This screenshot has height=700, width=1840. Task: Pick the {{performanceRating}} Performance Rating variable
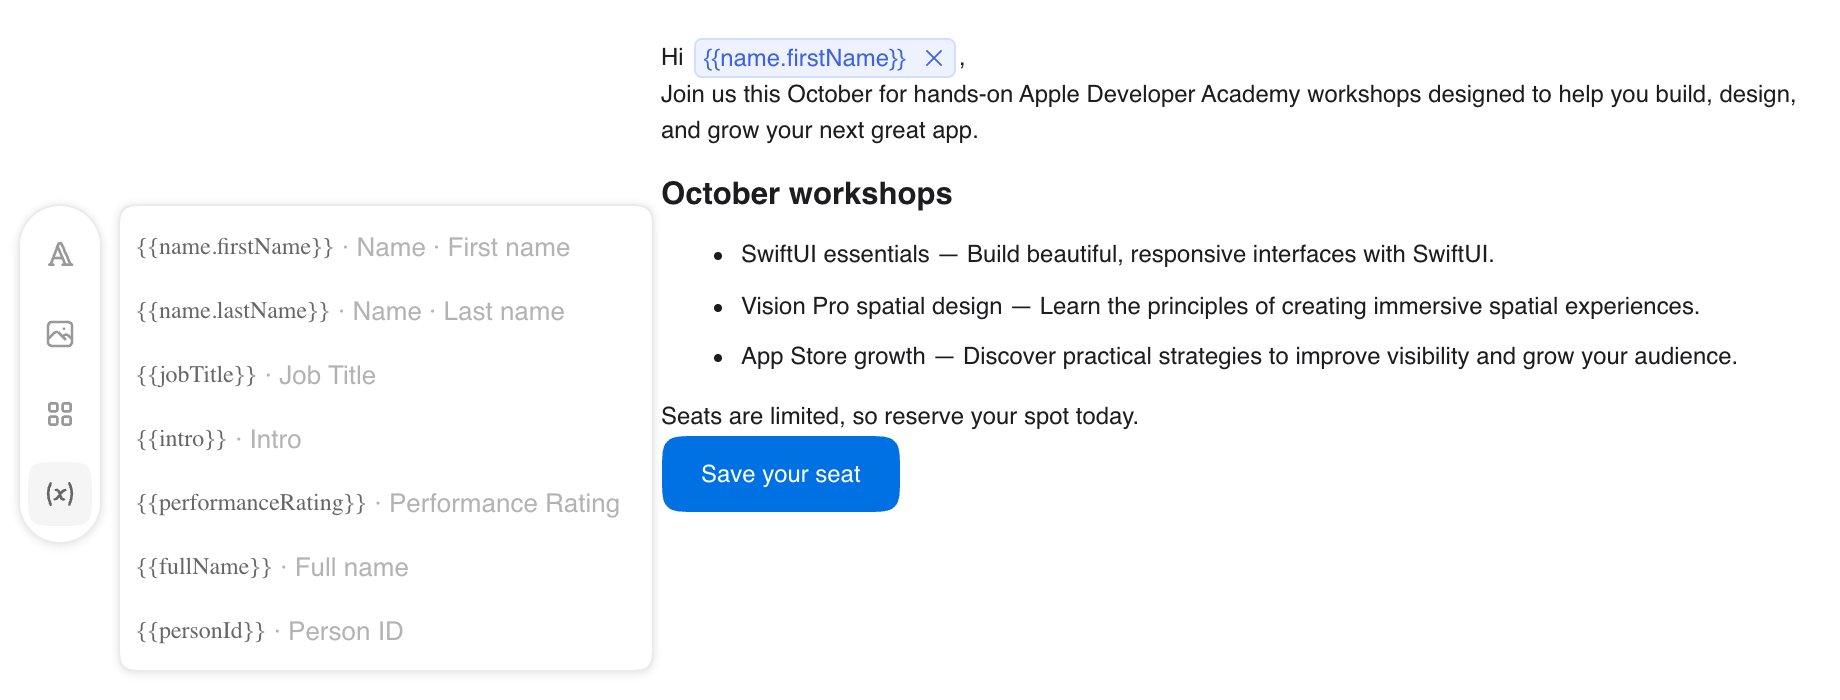tap(386, 503)
